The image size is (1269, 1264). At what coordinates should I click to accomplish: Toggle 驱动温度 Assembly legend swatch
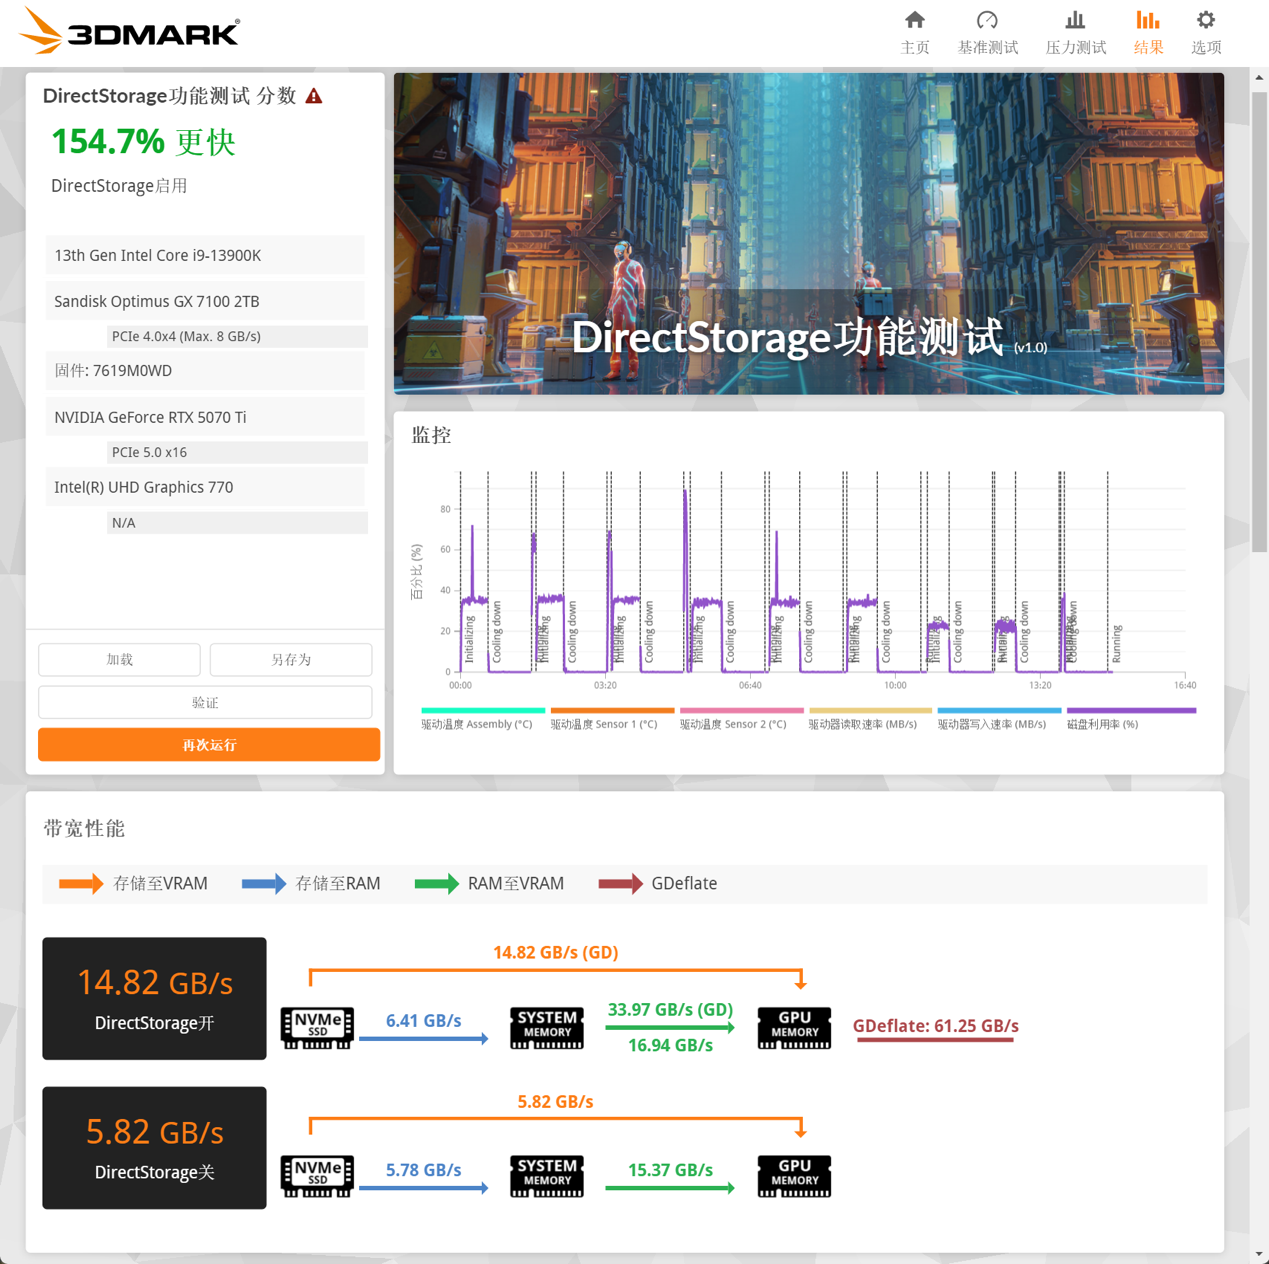click(483, 711)
